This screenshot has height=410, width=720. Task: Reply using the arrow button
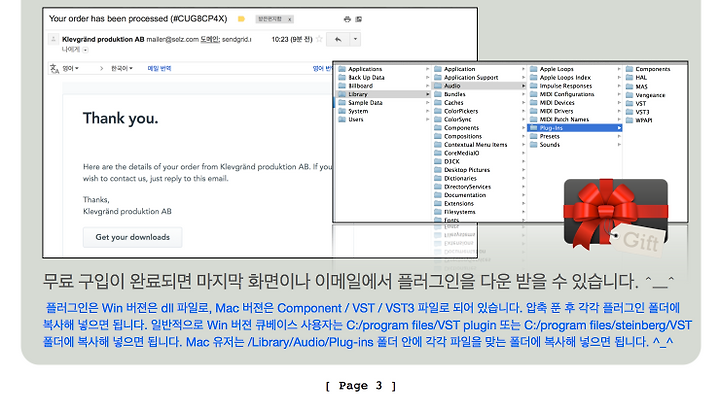click(338, 39)
